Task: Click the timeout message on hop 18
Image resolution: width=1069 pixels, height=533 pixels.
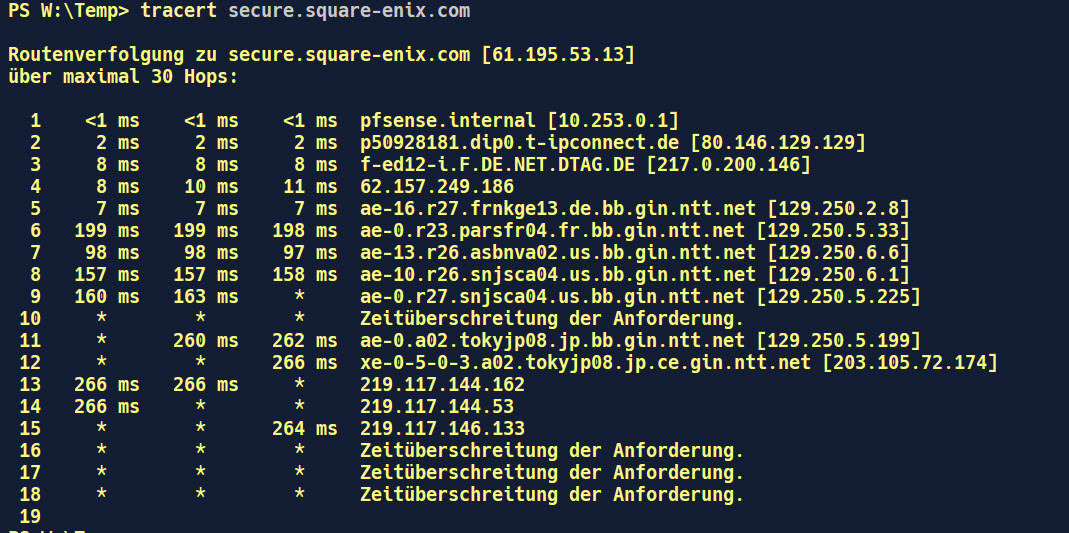Action: [552, 494]
